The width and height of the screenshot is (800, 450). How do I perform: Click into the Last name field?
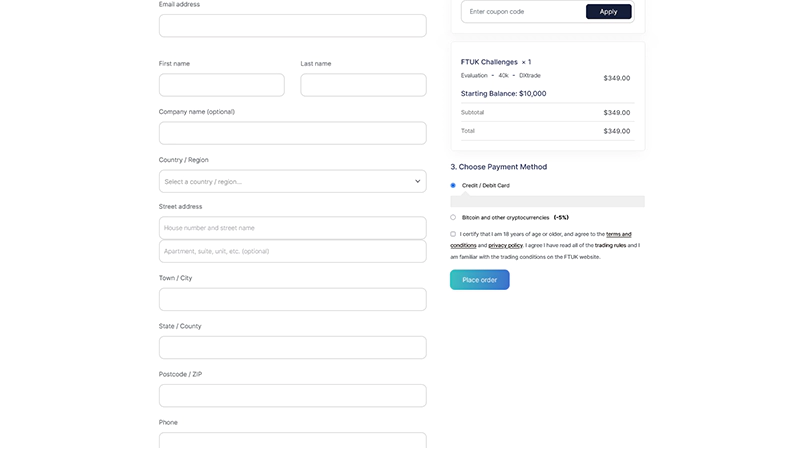(x=363, y=85)
